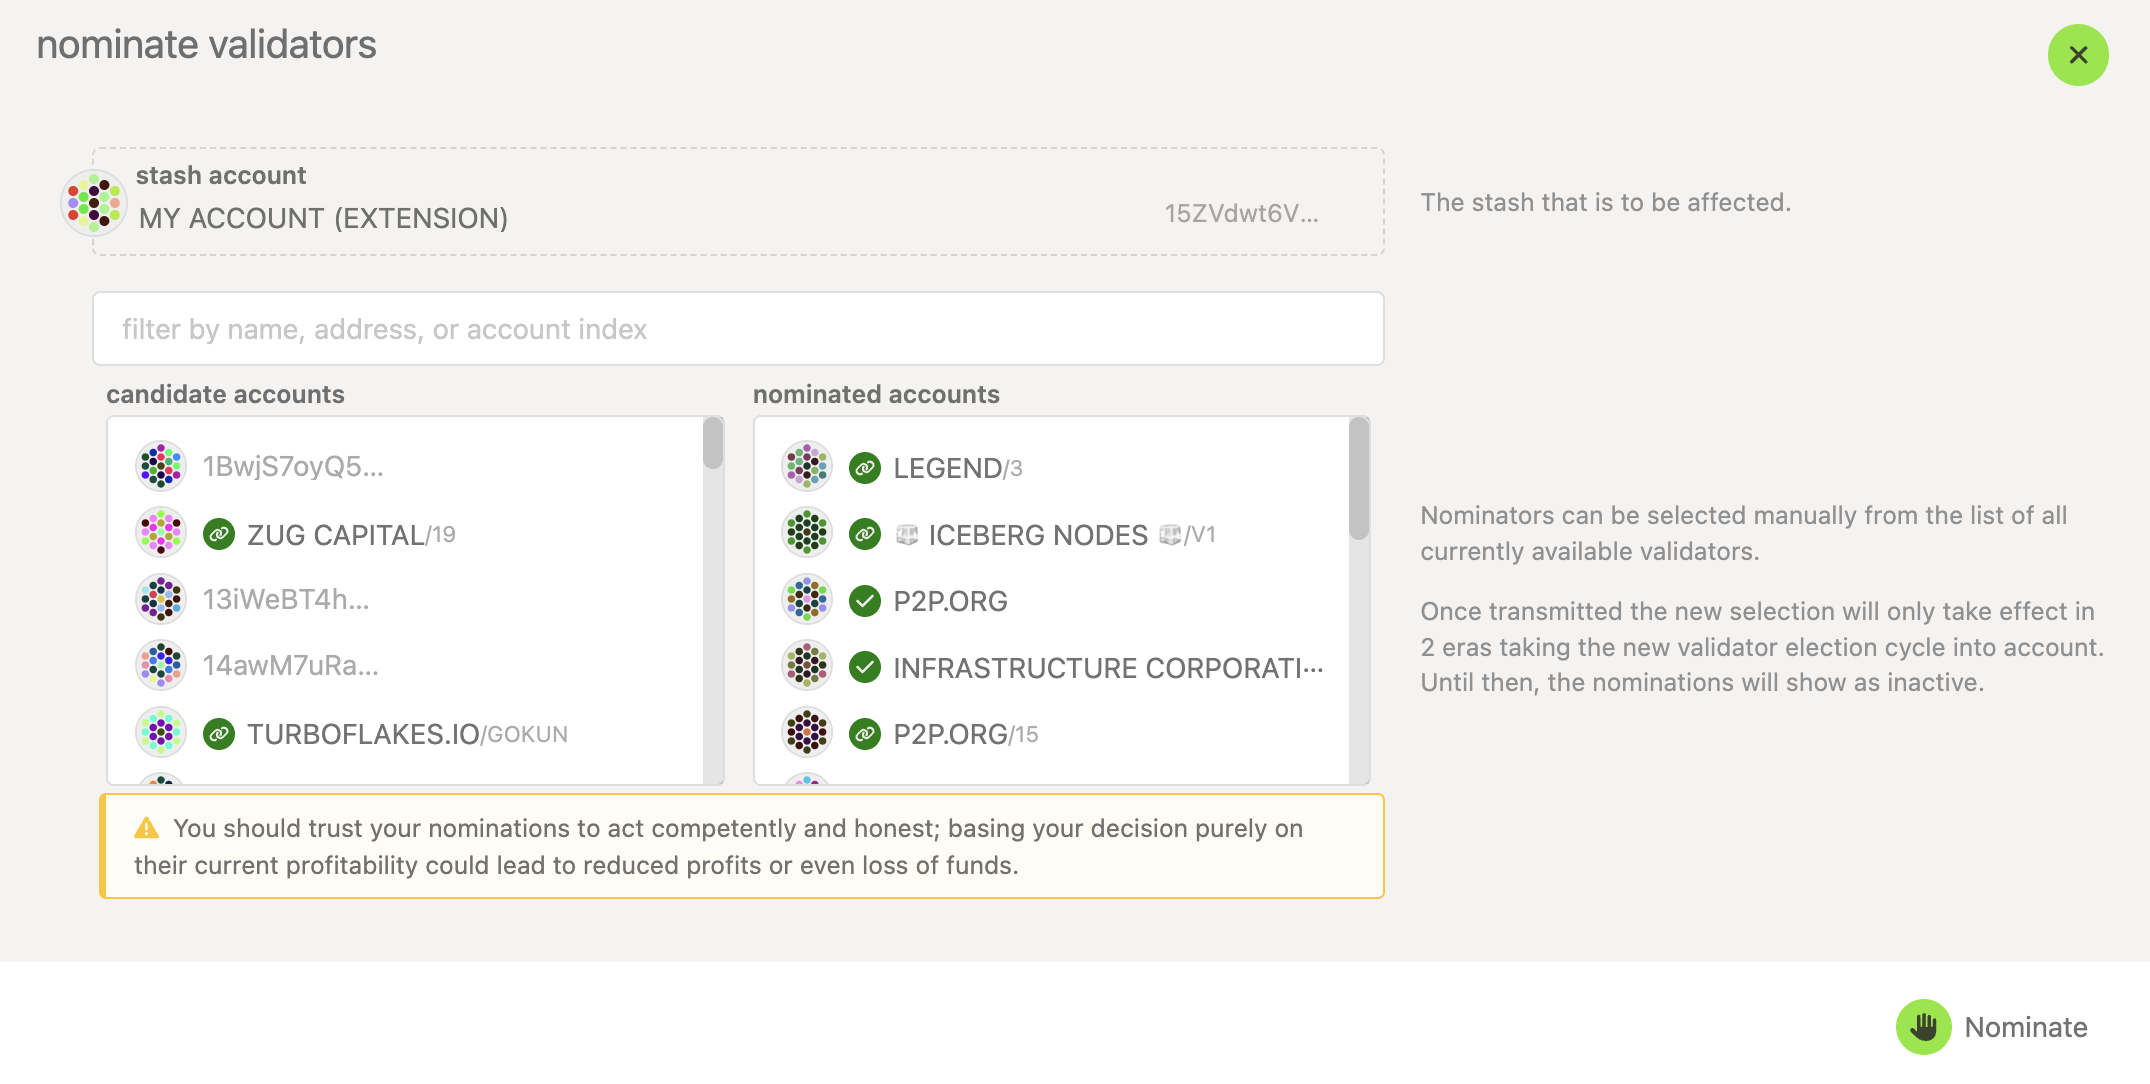This screenshot has width=2150, height=1084.
Task: Click nominated accounts list scrollbar
Action: (1359, 480)
